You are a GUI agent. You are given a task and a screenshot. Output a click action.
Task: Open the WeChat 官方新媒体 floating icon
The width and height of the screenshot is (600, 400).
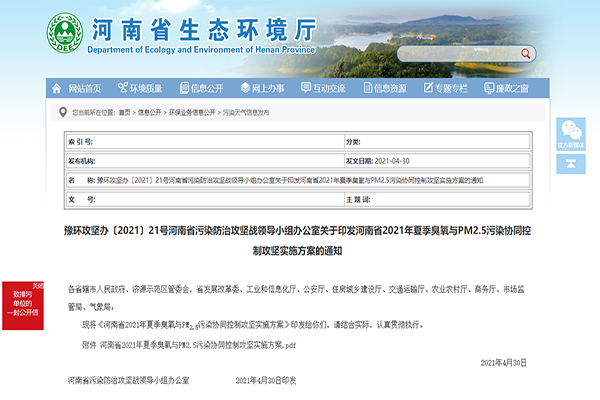pos(571,133)
